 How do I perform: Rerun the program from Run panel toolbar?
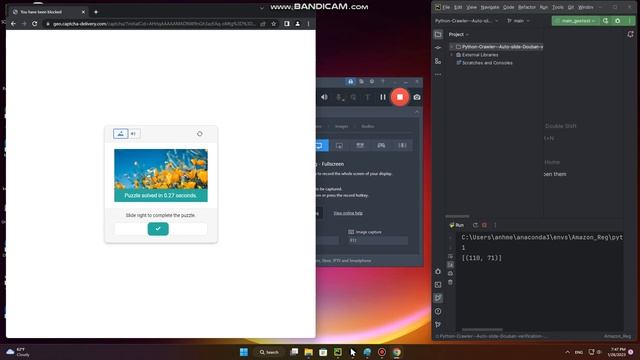[475, 225]
